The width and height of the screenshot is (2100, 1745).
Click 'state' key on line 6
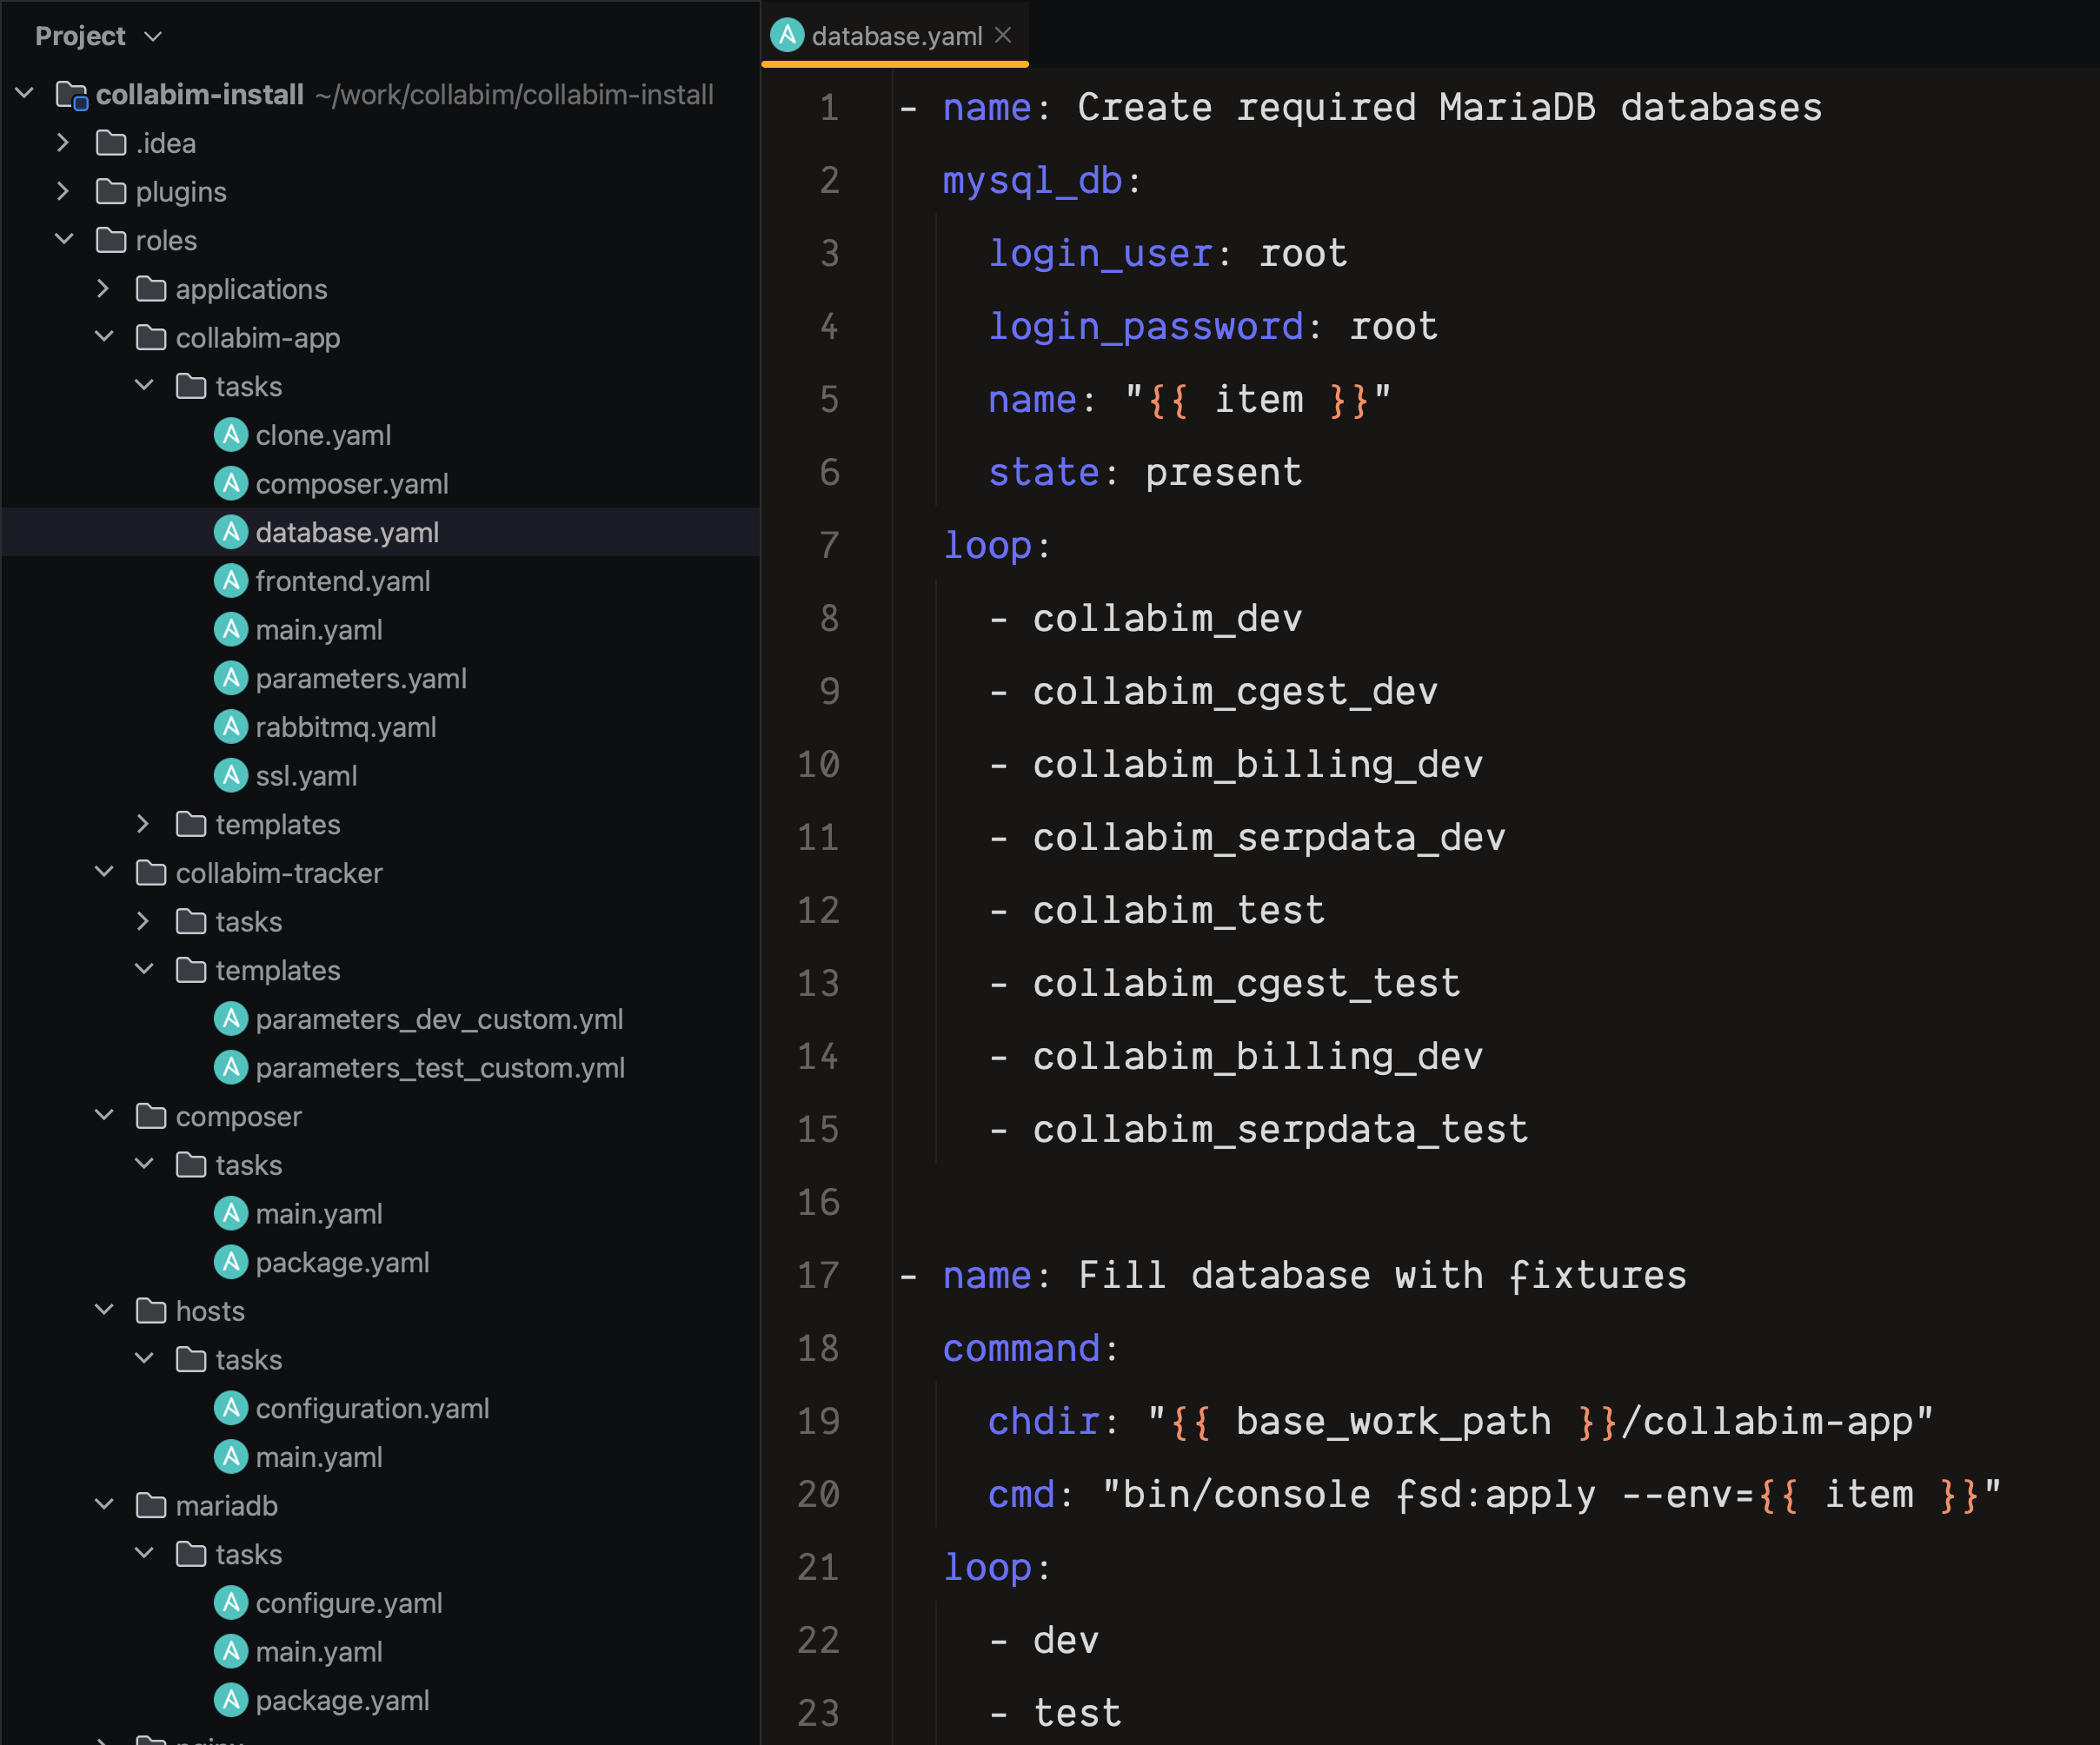coord(1044,472)
